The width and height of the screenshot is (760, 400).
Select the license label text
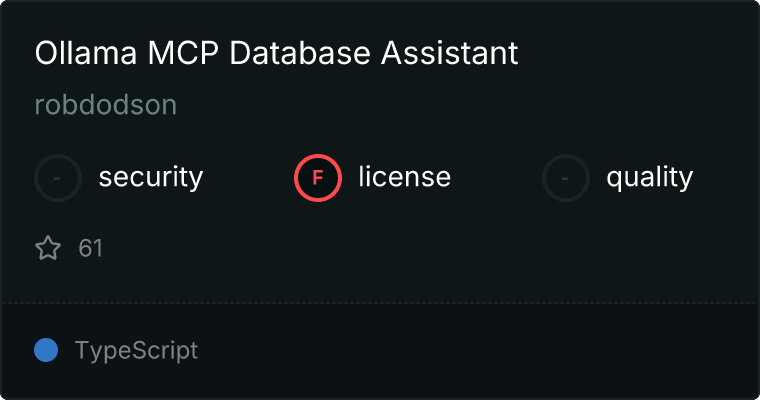click(404, 178)
